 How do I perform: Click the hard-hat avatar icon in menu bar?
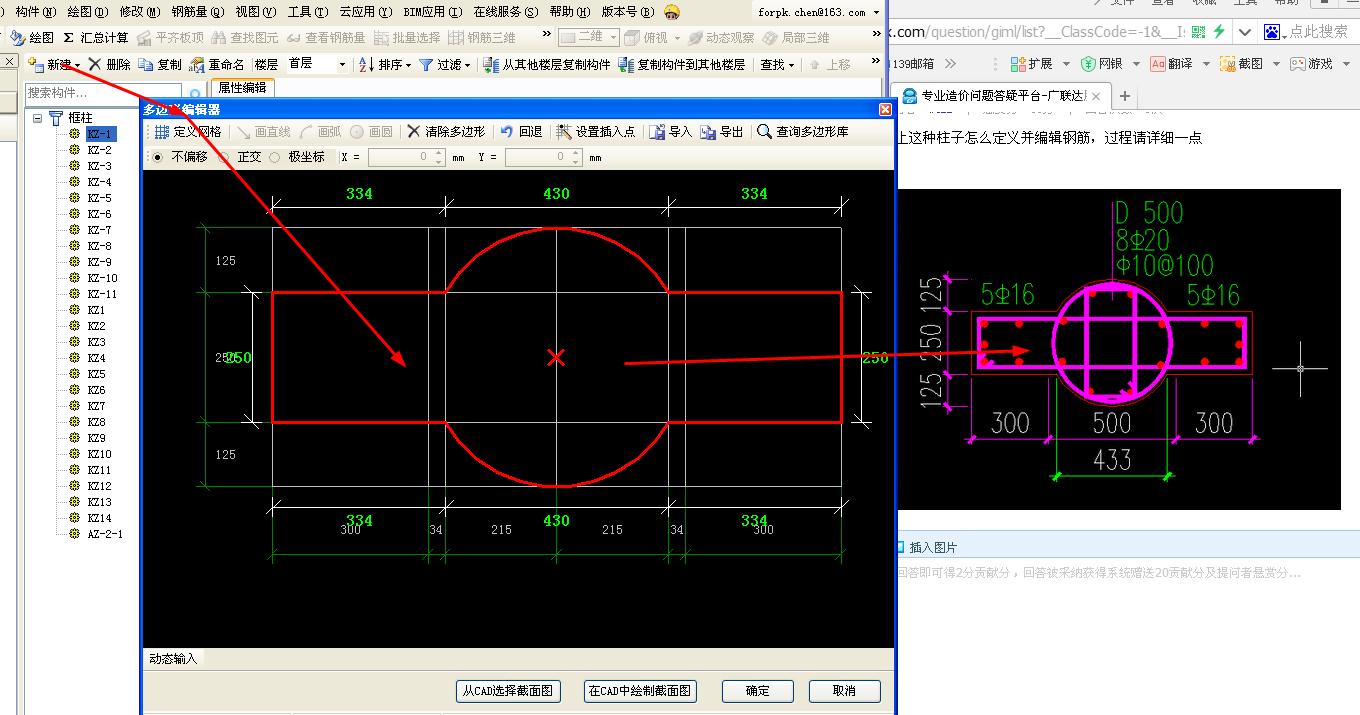click(x=672, y=12)
